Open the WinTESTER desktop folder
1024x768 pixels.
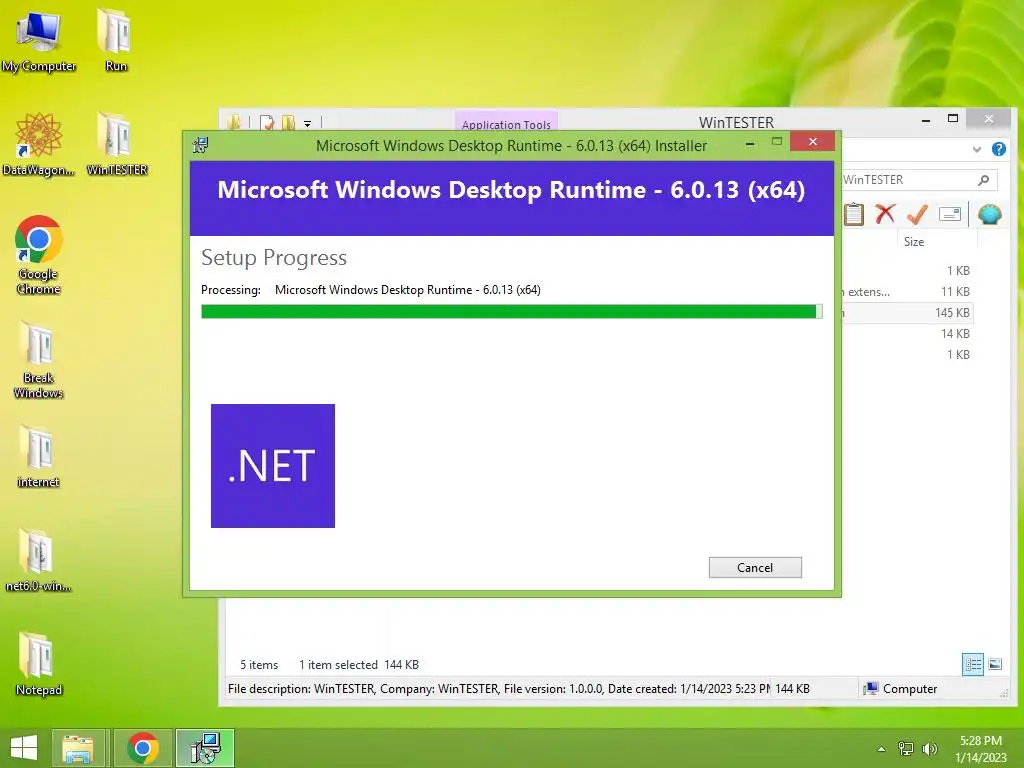coord(117,144)
